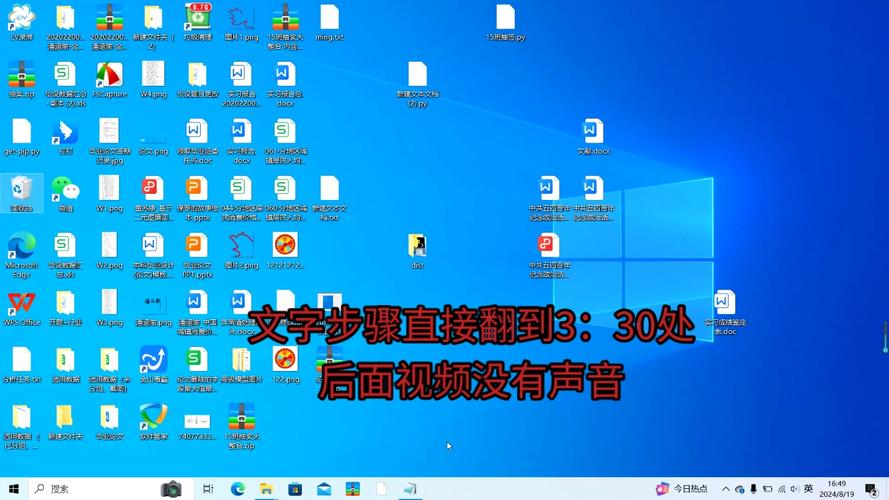Open the orange PPT.pptx presentation file
The width and height of the screenshot is (889, 500).
(x=197, y=256)
